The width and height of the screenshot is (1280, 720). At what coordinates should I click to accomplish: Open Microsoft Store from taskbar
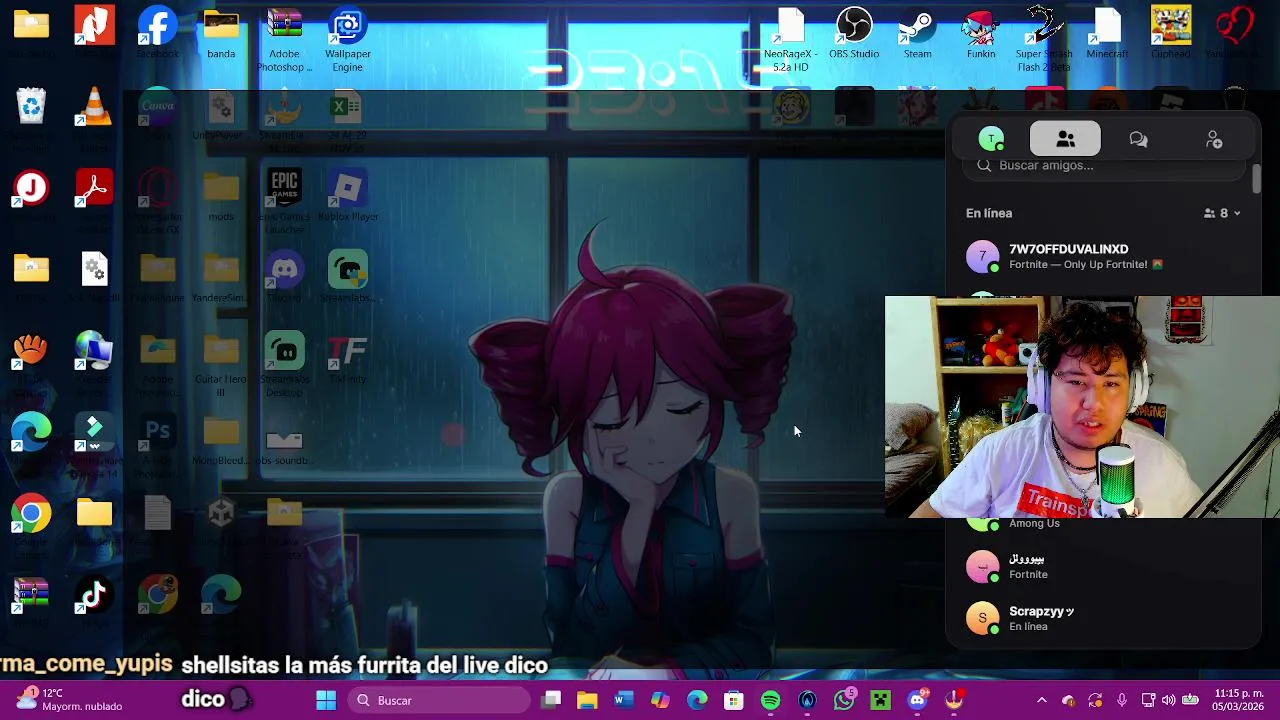click(734, 700)
